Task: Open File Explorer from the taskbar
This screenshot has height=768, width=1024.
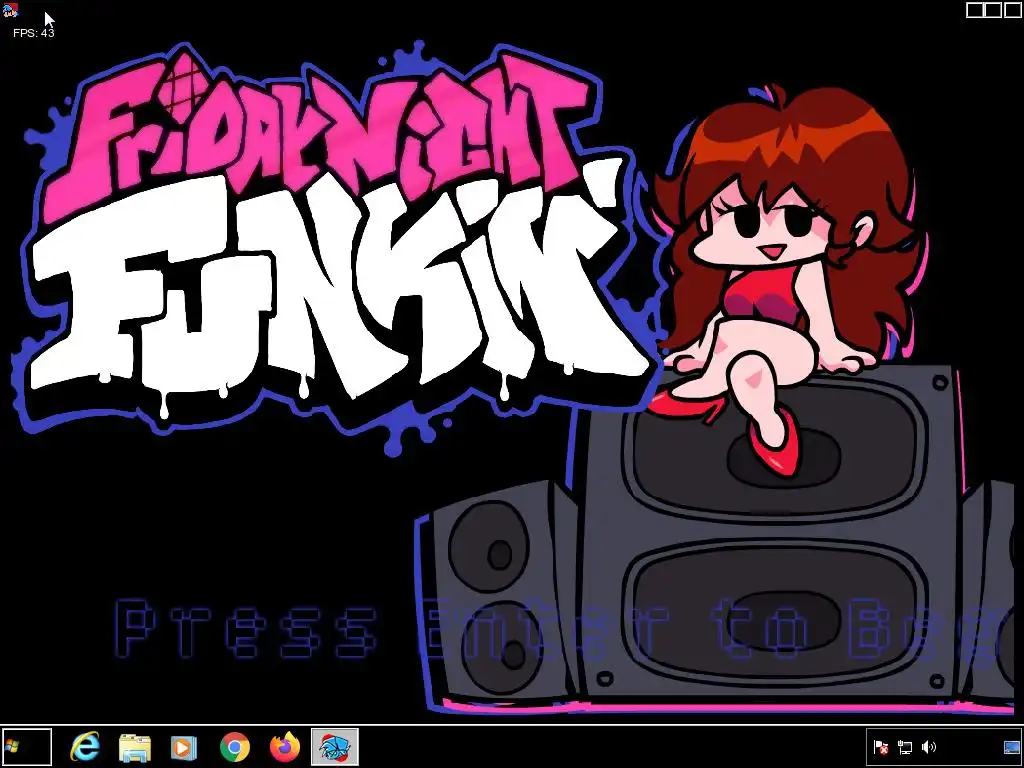Action: pyautogui.click(x=135, y=747)
